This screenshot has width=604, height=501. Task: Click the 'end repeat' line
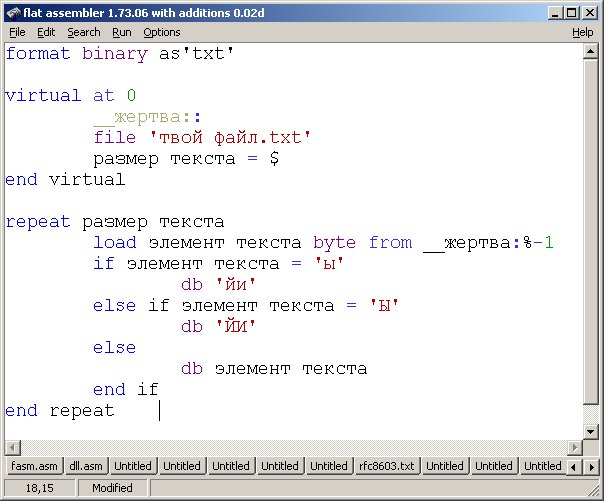tap(60, 411)
